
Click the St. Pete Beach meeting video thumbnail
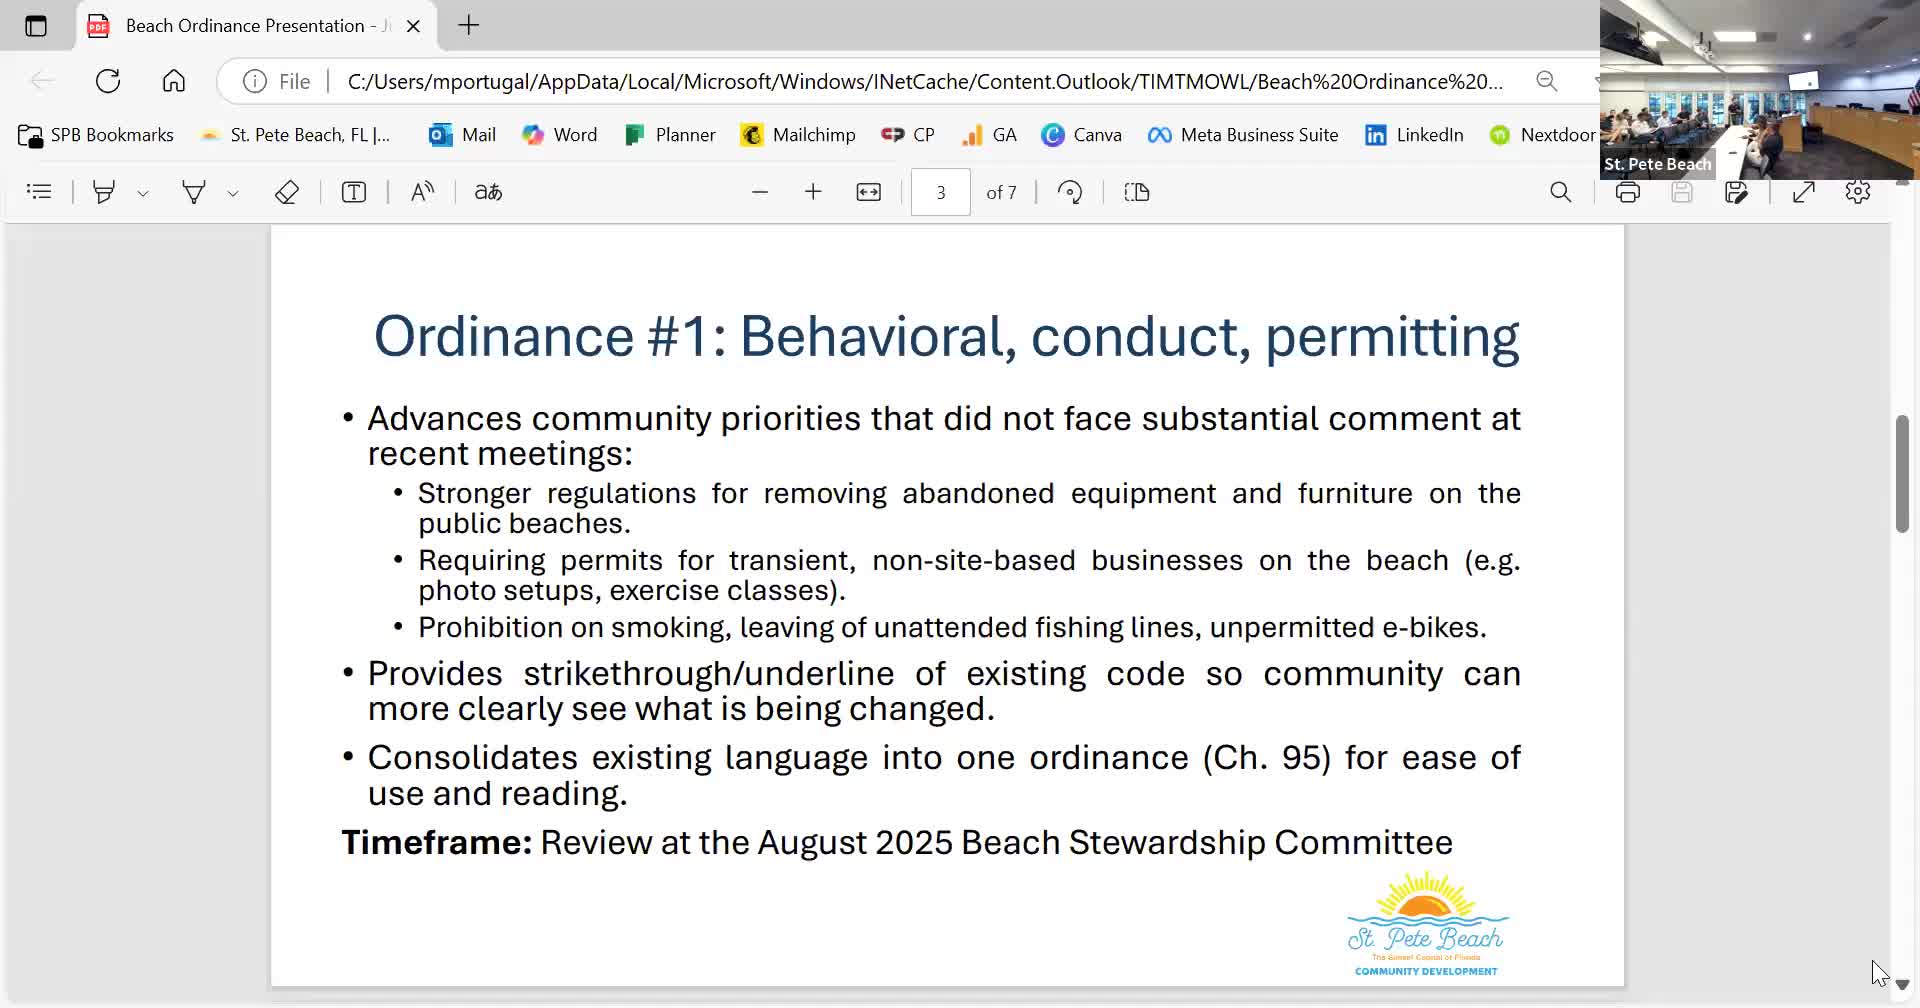tap(1760, 90)
